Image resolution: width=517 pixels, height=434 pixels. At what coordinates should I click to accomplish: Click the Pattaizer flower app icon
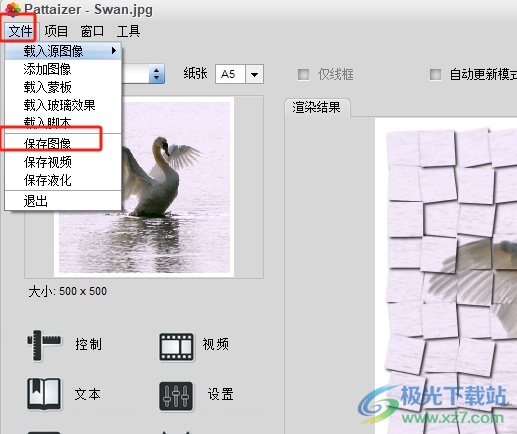click(12, 9)
